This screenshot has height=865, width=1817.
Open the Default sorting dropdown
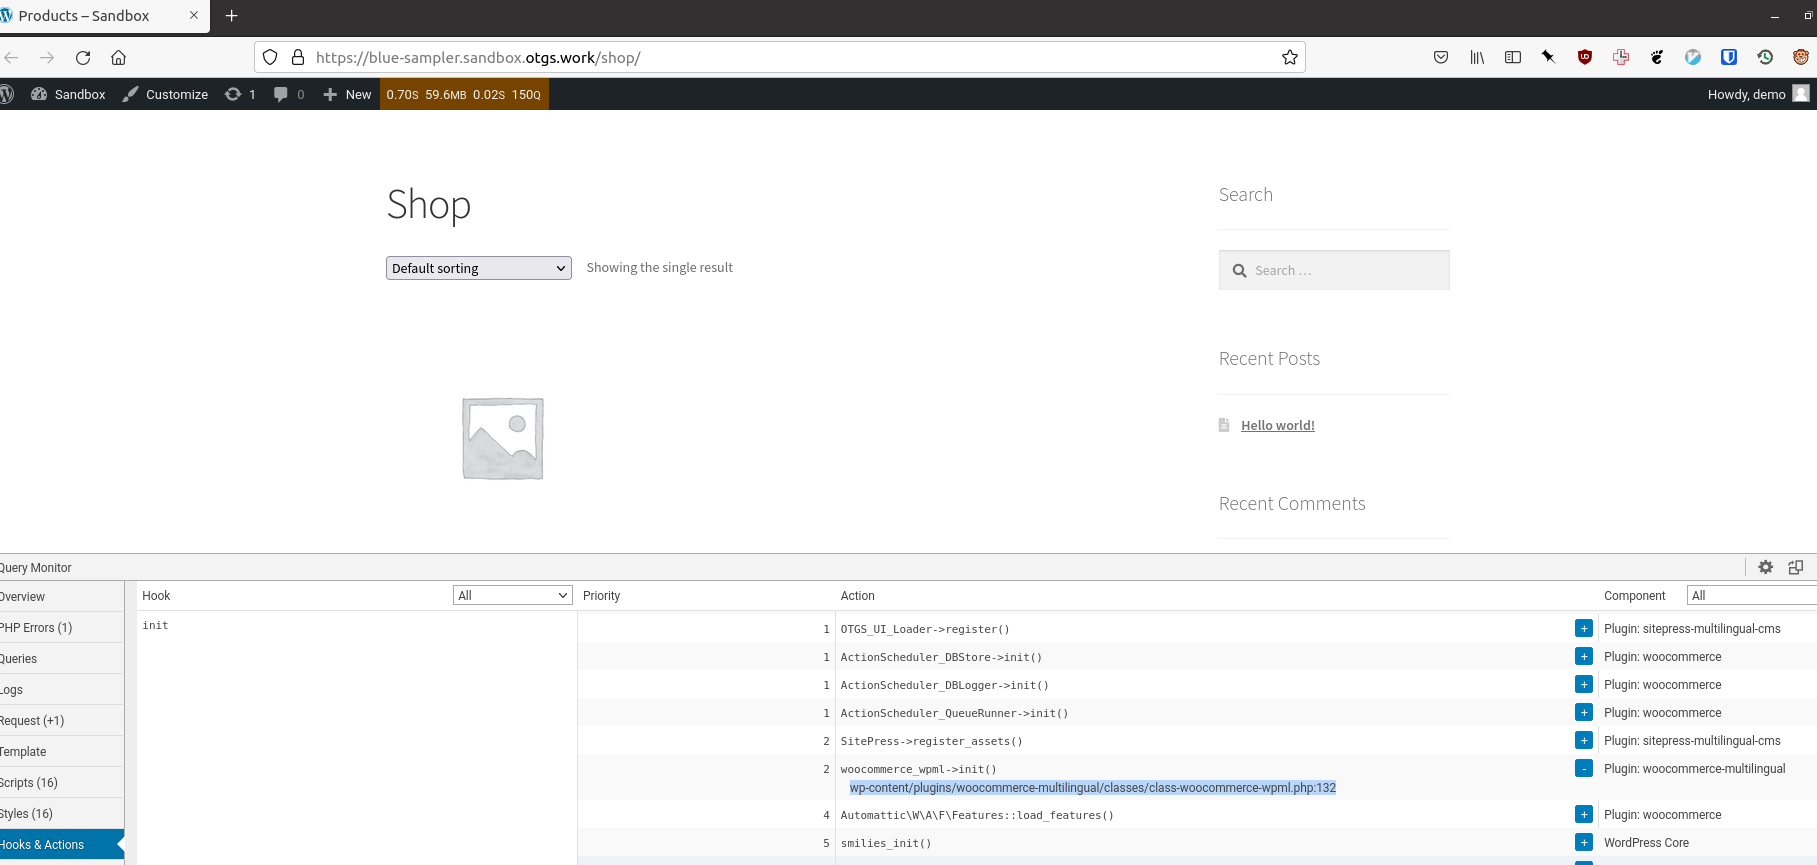(x=478, y=268)
